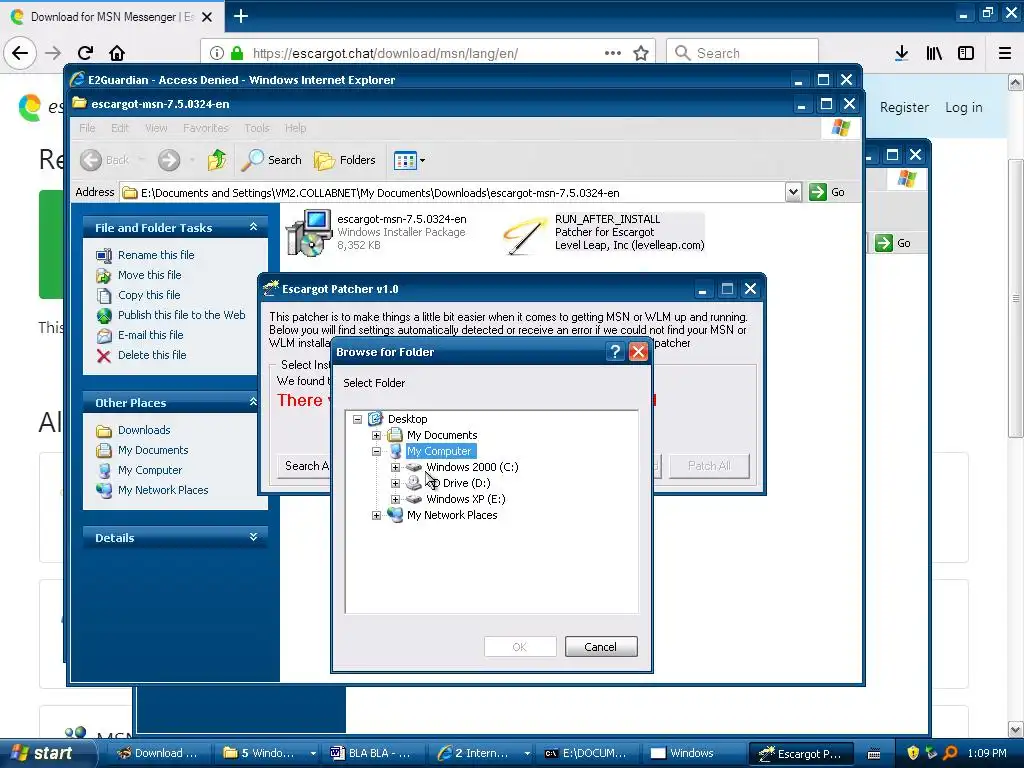Viewport: 1024px width, 768px height.
Task: Select My Computer in folder tree
Action: coord(439,451)
